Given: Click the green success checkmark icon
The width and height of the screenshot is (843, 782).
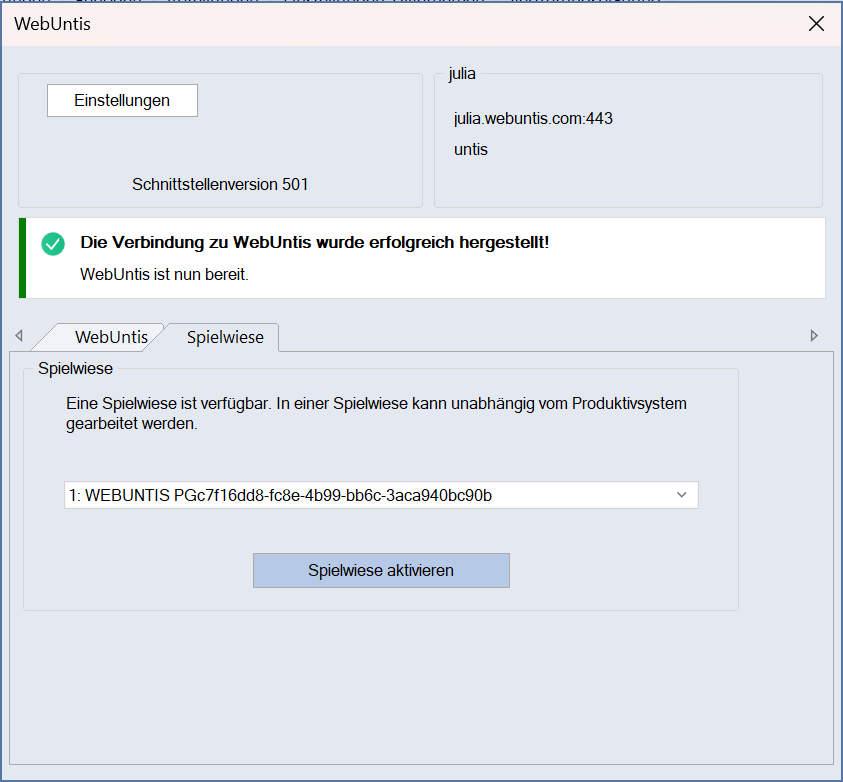Looking at the screenshot, I should tap(53, 244).
